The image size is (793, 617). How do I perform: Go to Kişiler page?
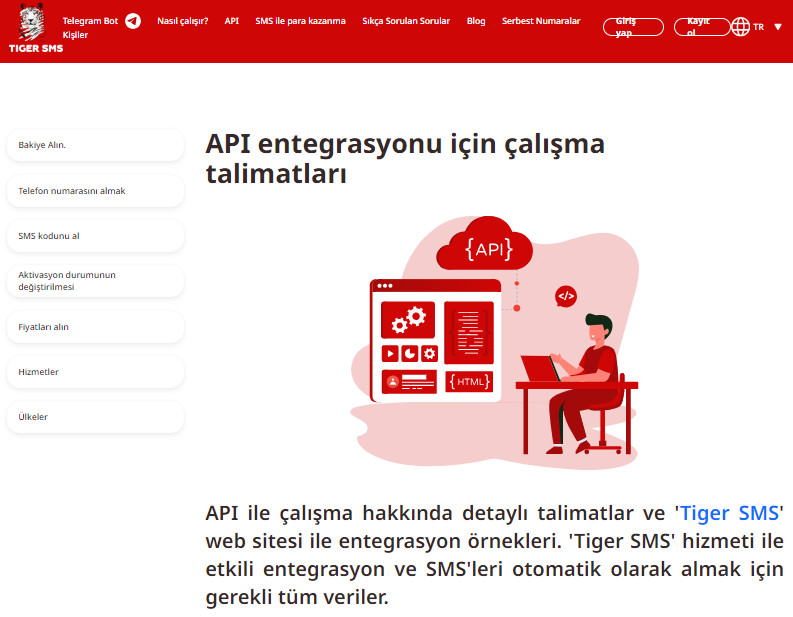coord(75,35)
